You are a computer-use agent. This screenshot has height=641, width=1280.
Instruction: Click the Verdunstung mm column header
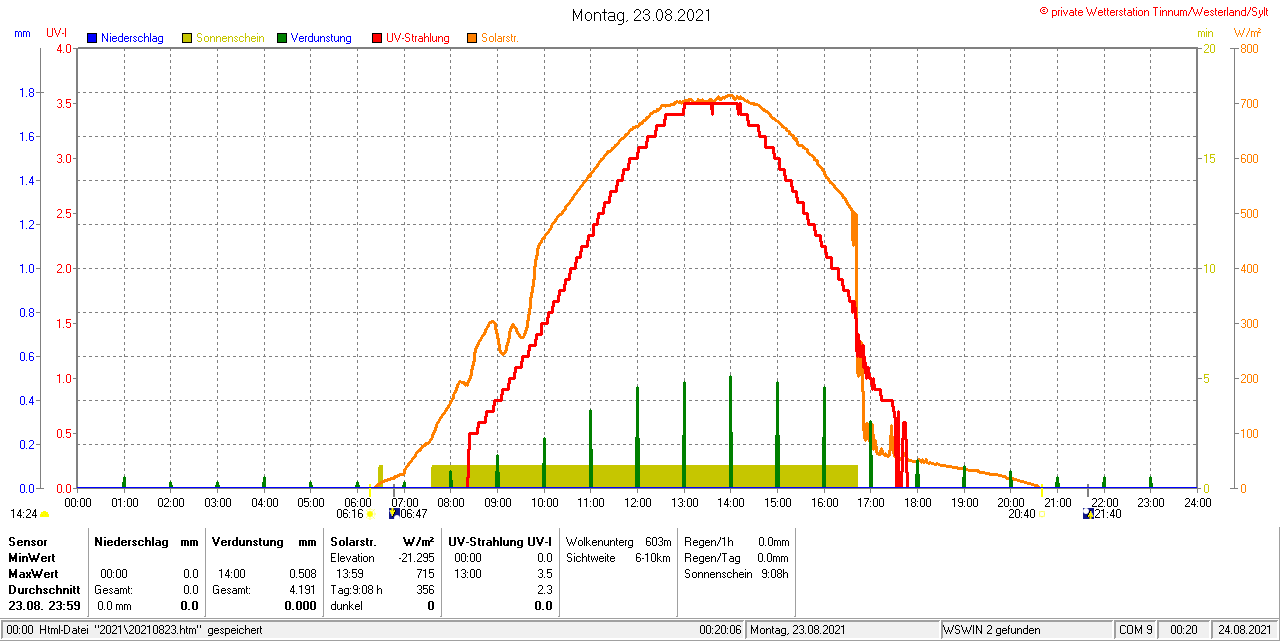pyautogui.click(x=264, y=541)
